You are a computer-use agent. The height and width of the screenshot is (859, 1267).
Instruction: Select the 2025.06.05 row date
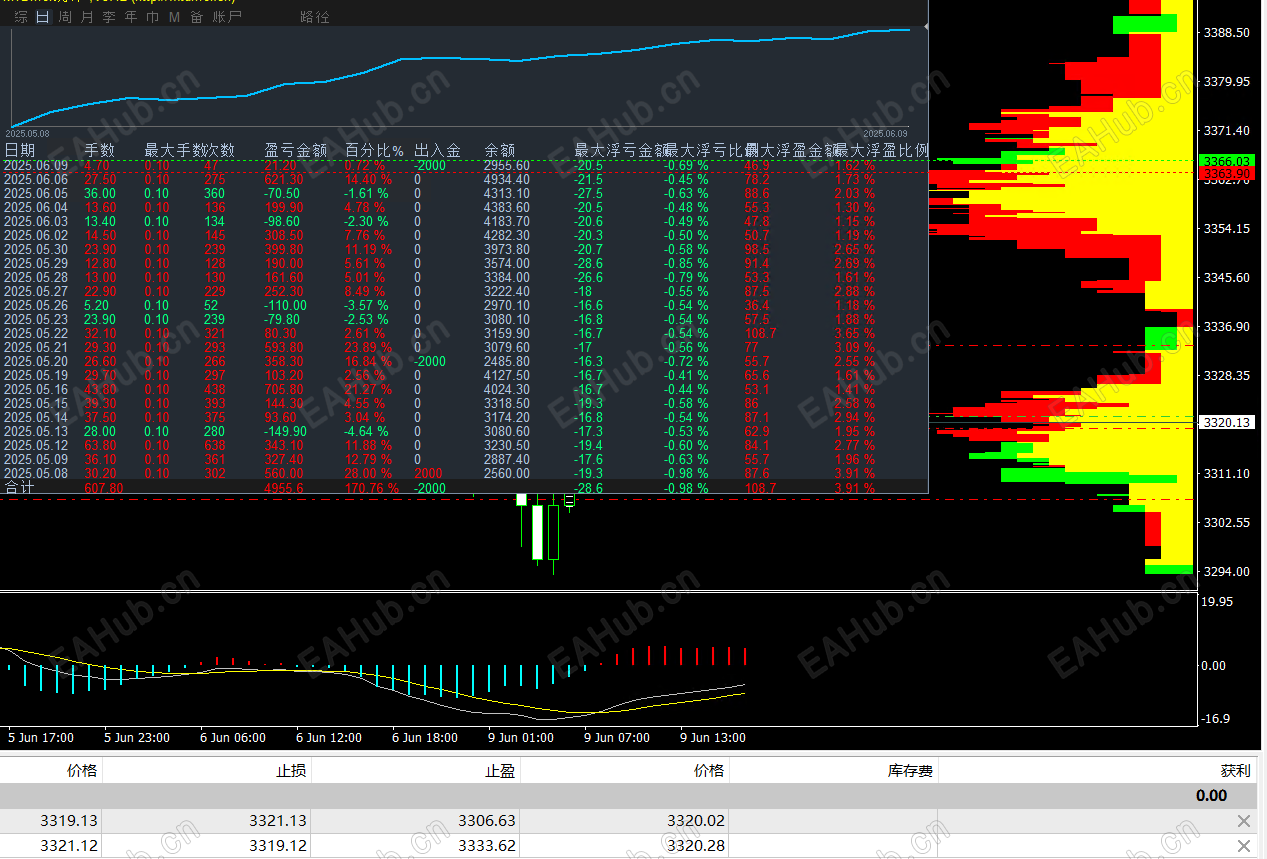click(x=36, y=193)
